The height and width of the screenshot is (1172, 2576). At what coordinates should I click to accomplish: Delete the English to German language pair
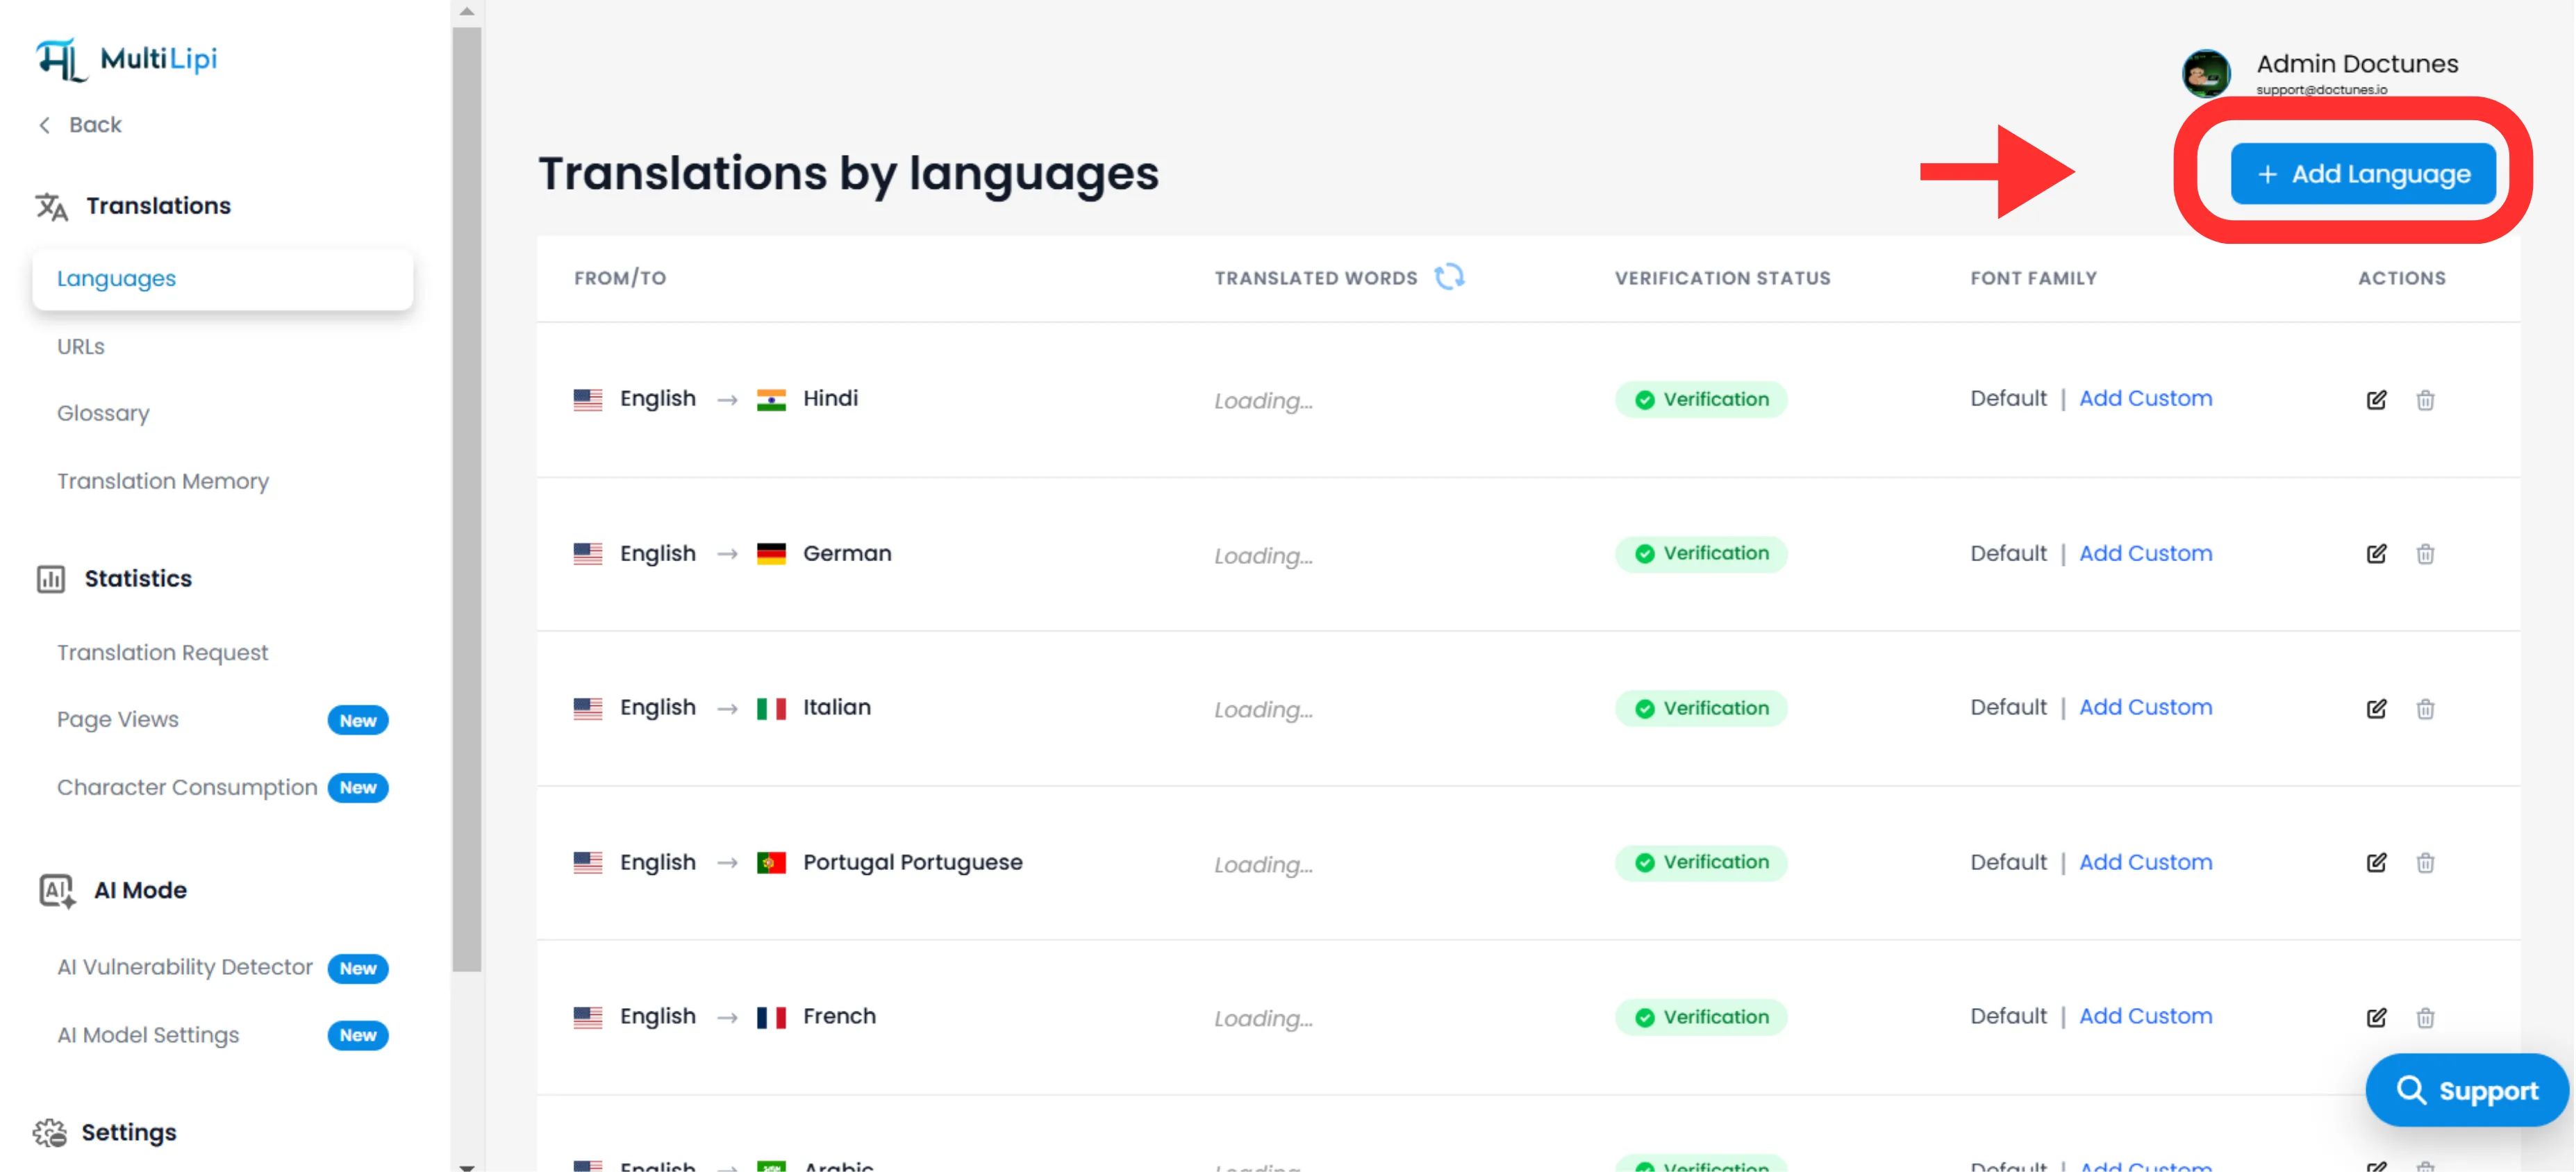tap(2427, 553)
